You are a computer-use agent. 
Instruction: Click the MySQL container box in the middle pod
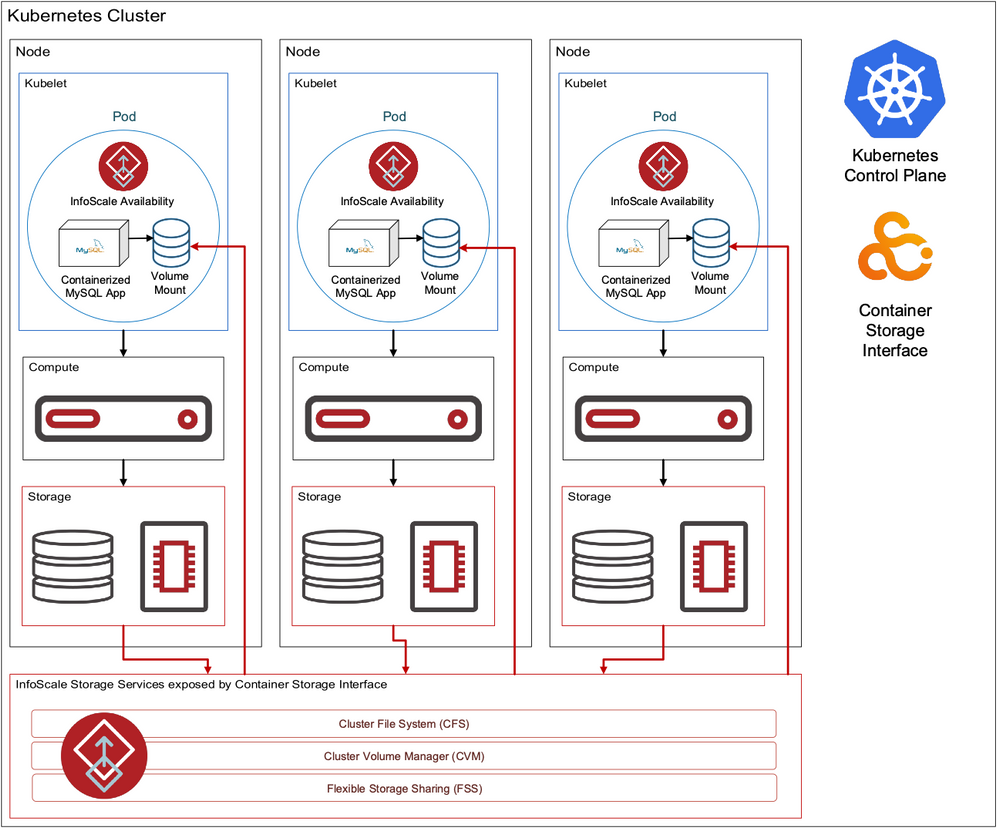(x=364, y=243)
